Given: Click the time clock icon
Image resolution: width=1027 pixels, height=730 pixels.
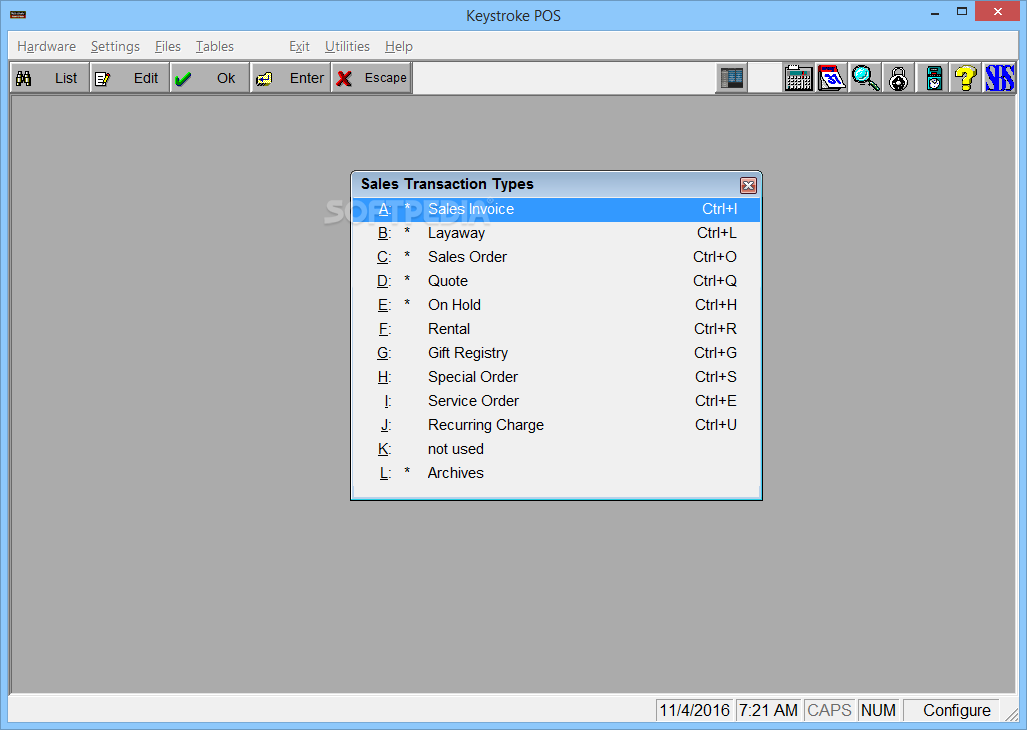Looking at the screenshot, I should click(x=933, y=79).
